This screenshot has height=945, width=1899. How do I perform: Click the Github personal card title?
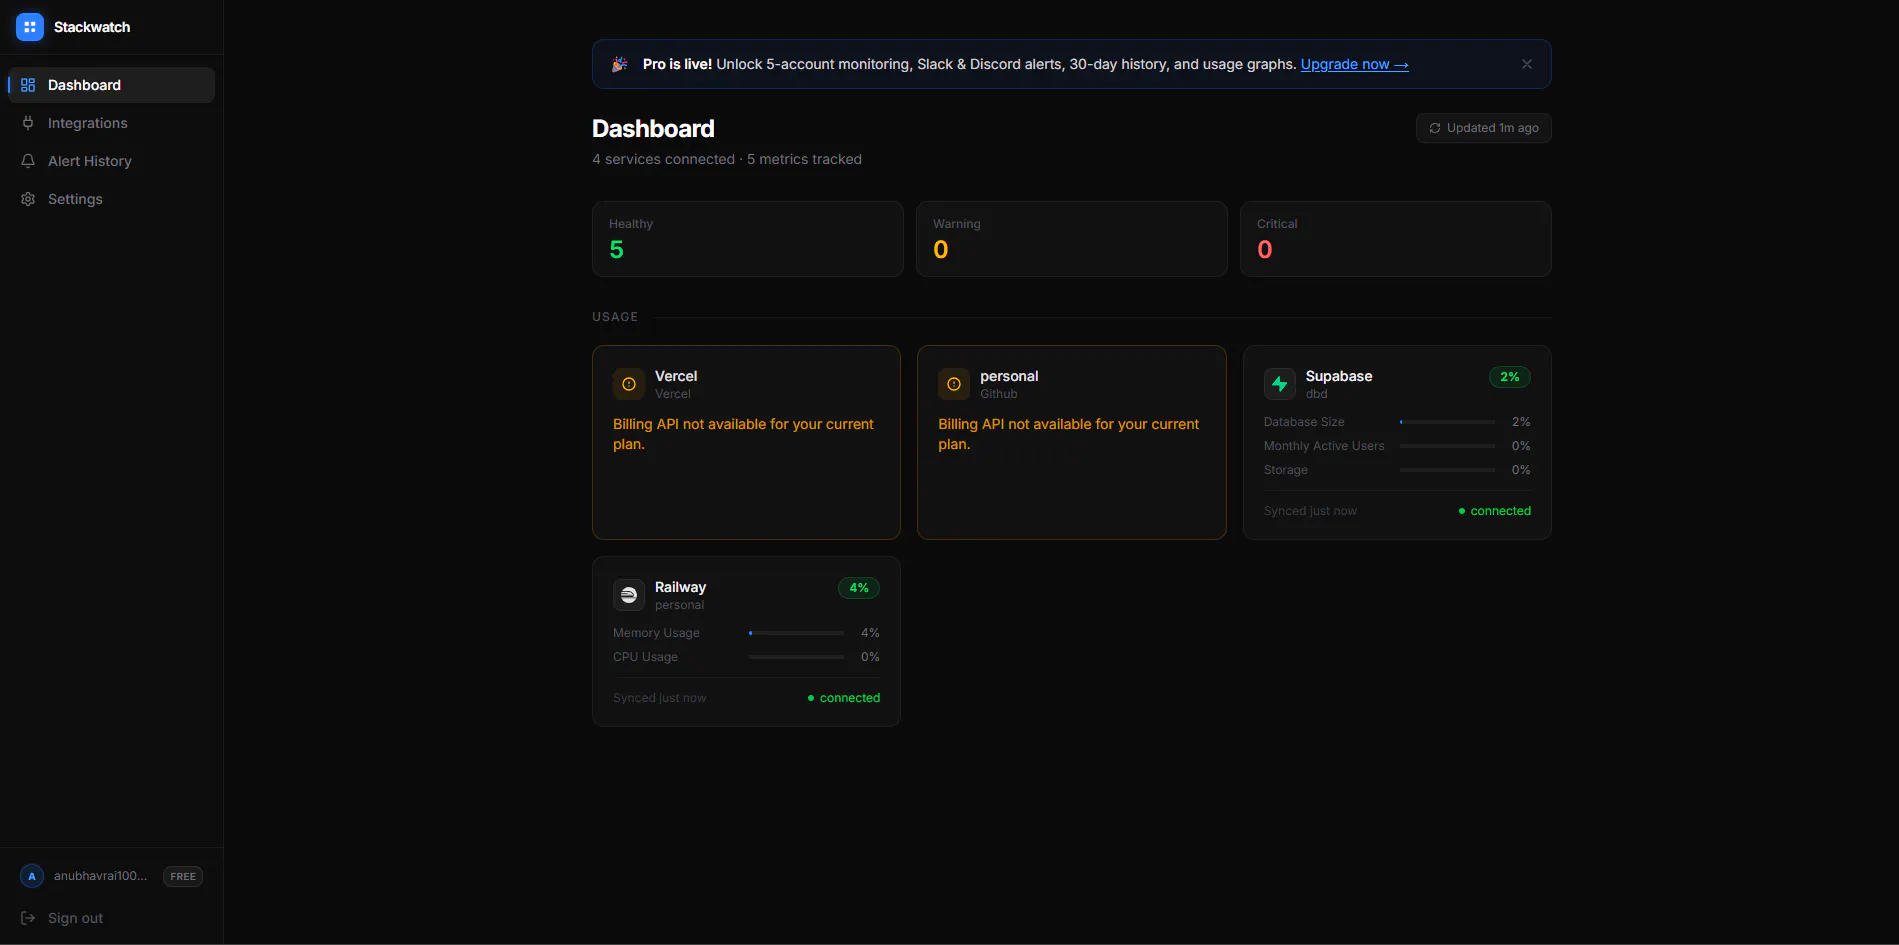pyautogui.click(x=1009, y=376)
